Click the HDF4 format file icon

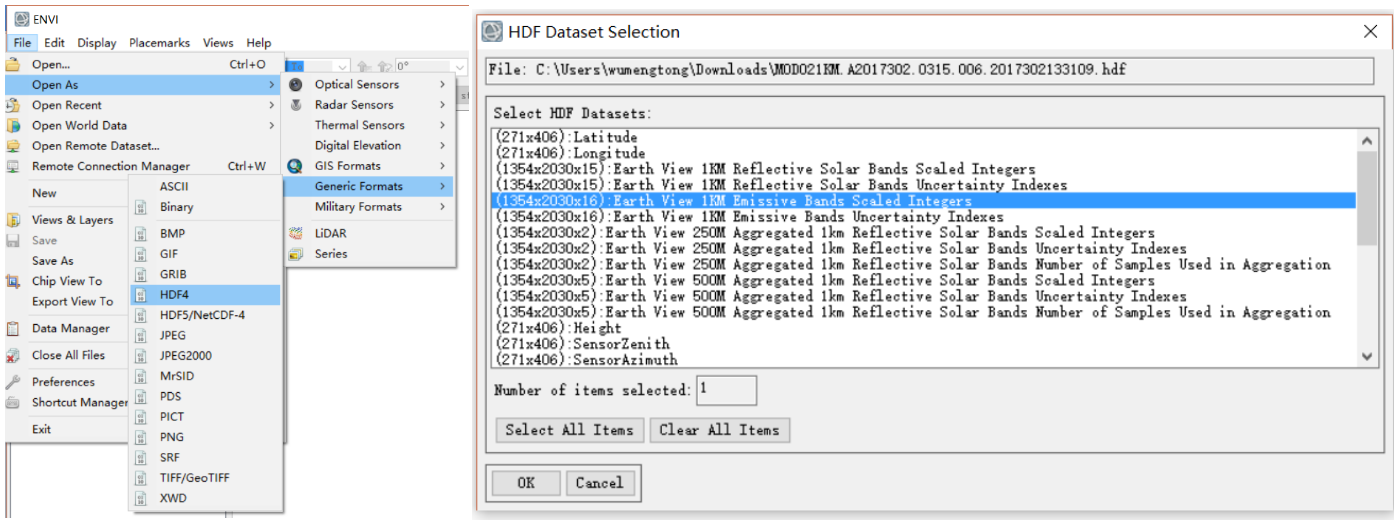click(x=141, y=295)
